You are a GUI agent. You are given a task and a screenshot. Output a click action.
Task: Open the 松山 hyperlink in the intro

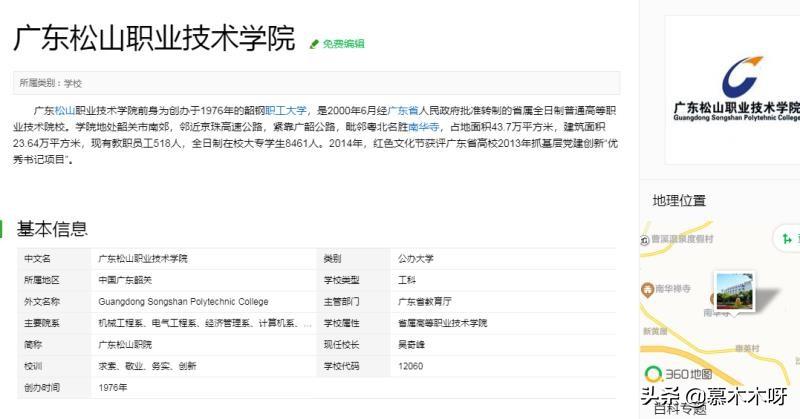[x=65, y=111]
